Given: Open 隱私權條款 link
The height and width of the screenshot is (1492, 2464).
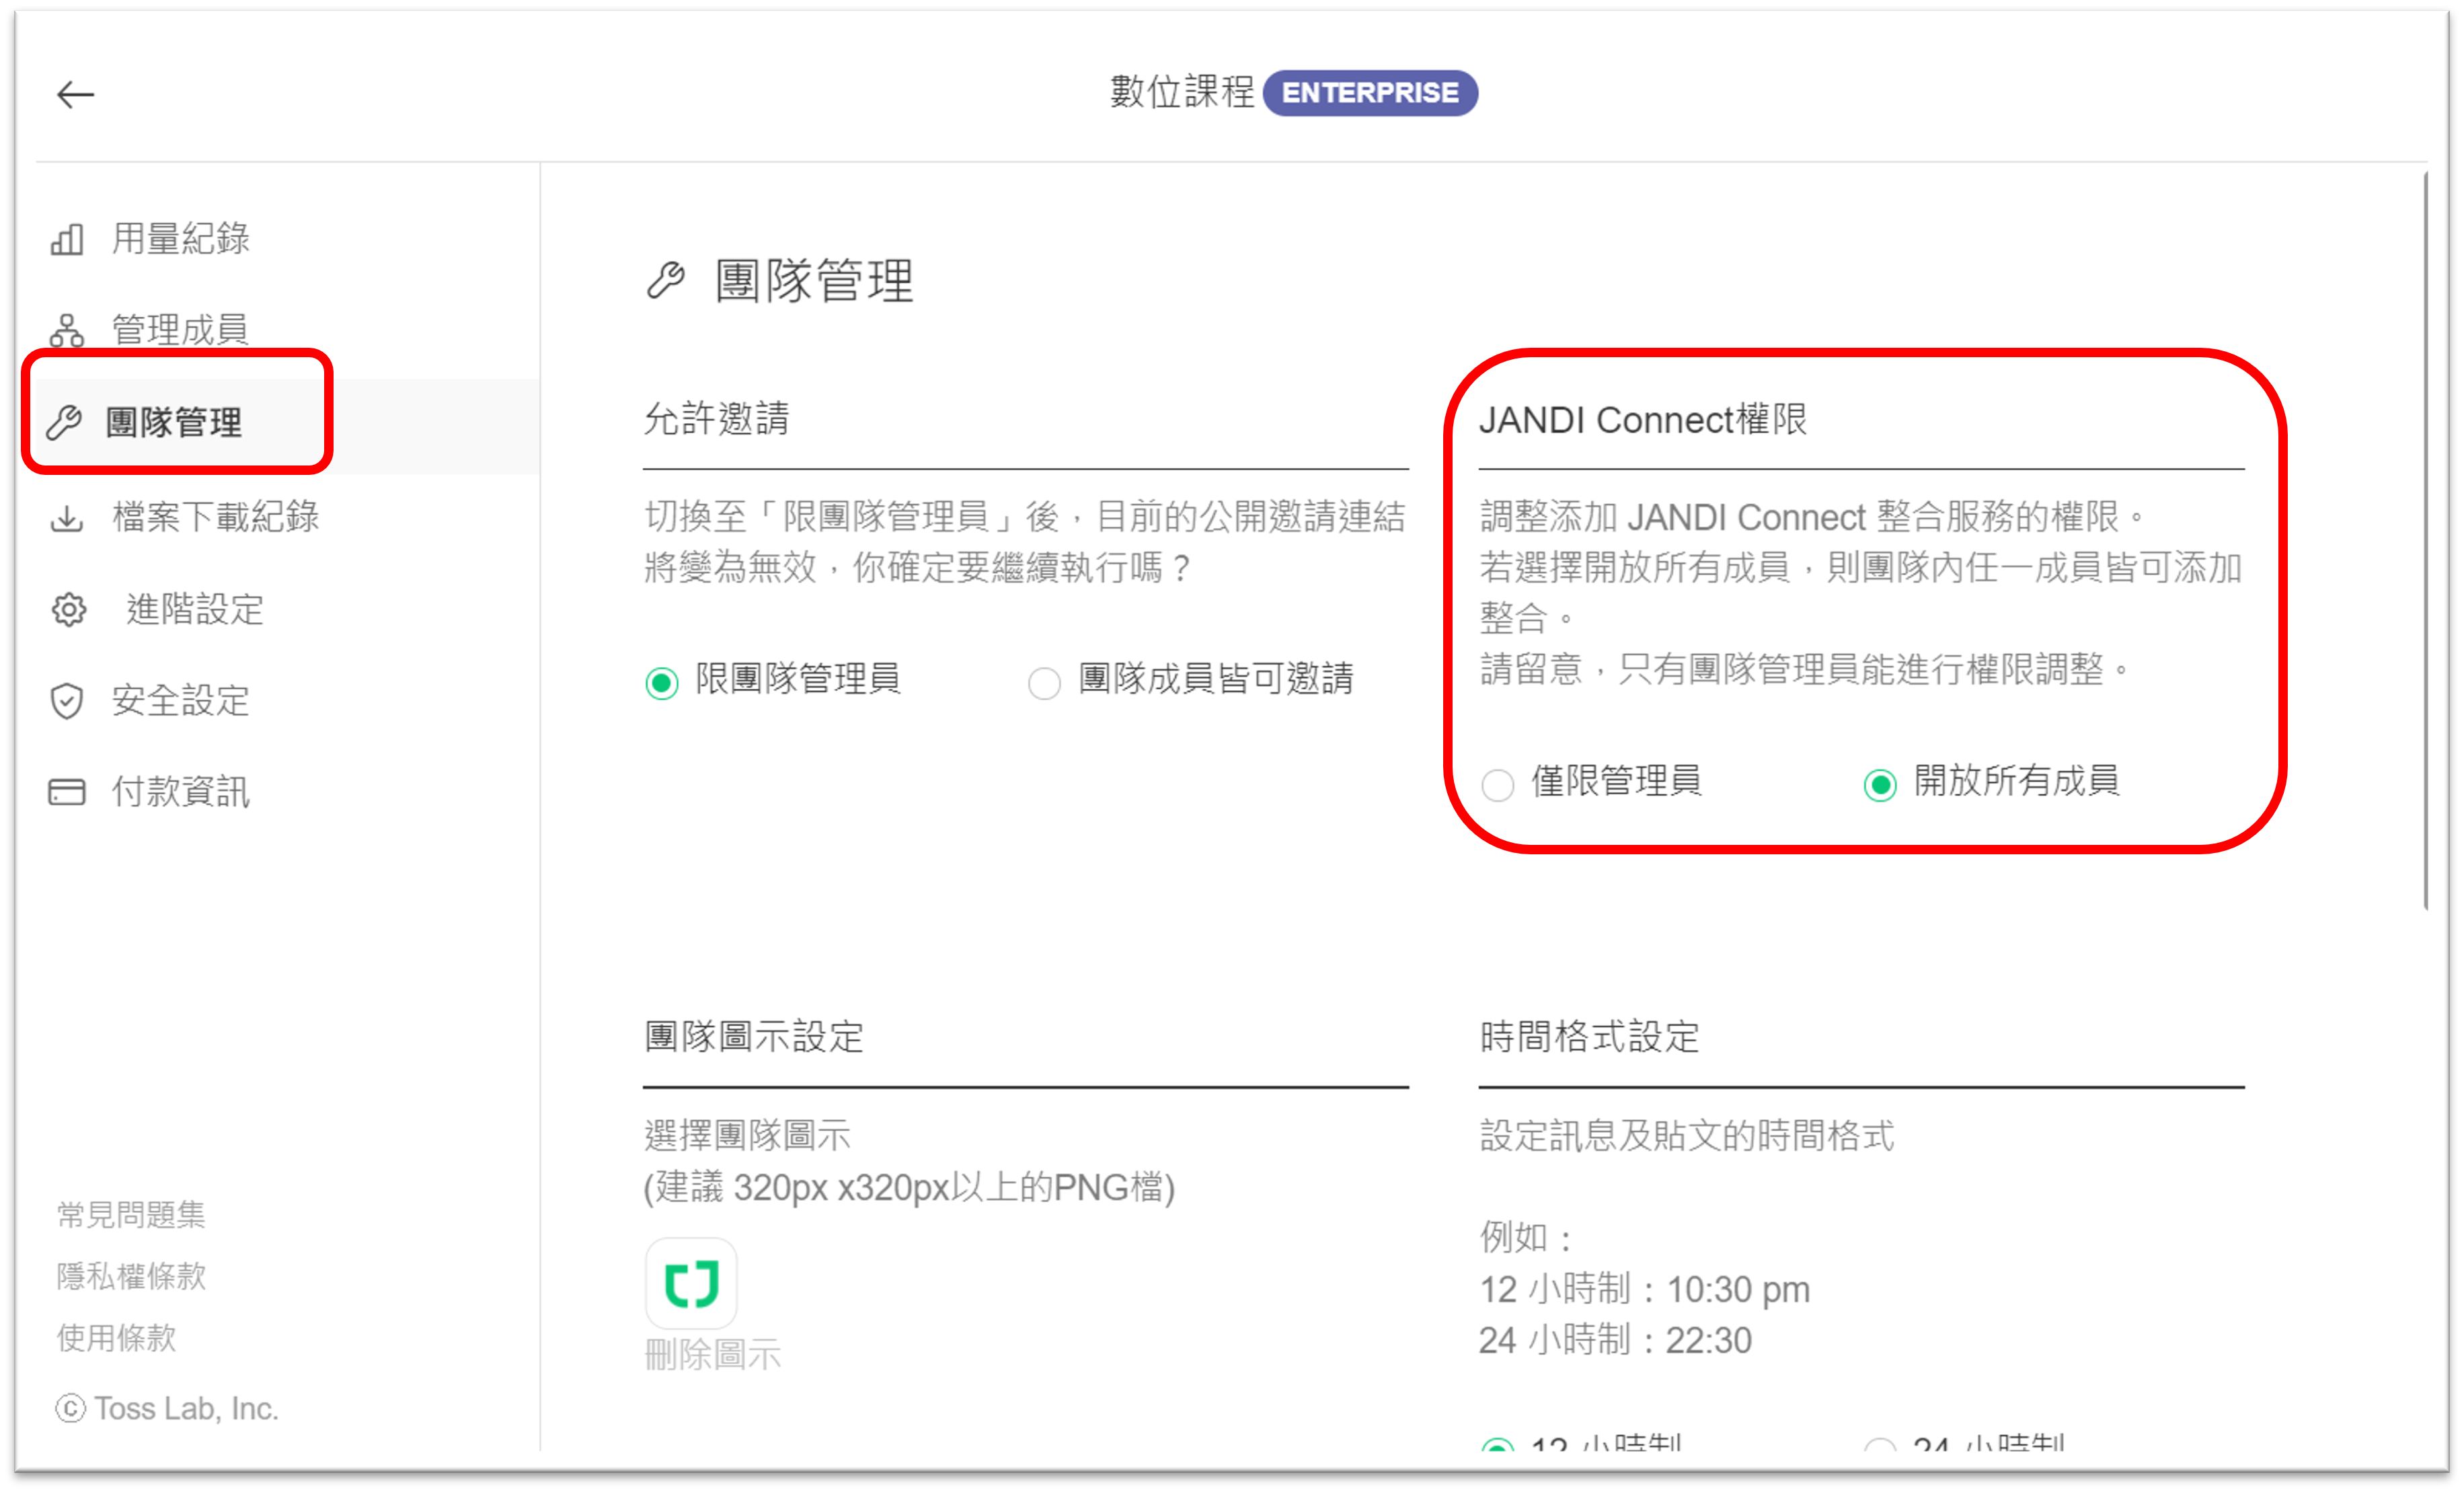Looking at the screenshot, I should 131,1276.
